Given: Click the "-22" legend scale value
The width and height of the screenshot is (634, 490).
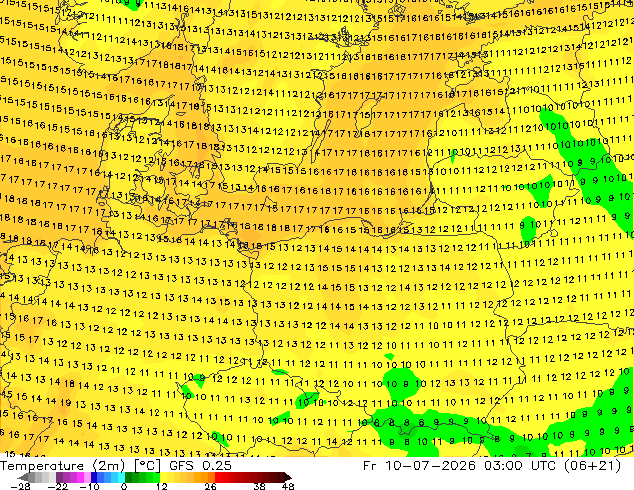Looking at the screenshot, I should click(57, 486).
